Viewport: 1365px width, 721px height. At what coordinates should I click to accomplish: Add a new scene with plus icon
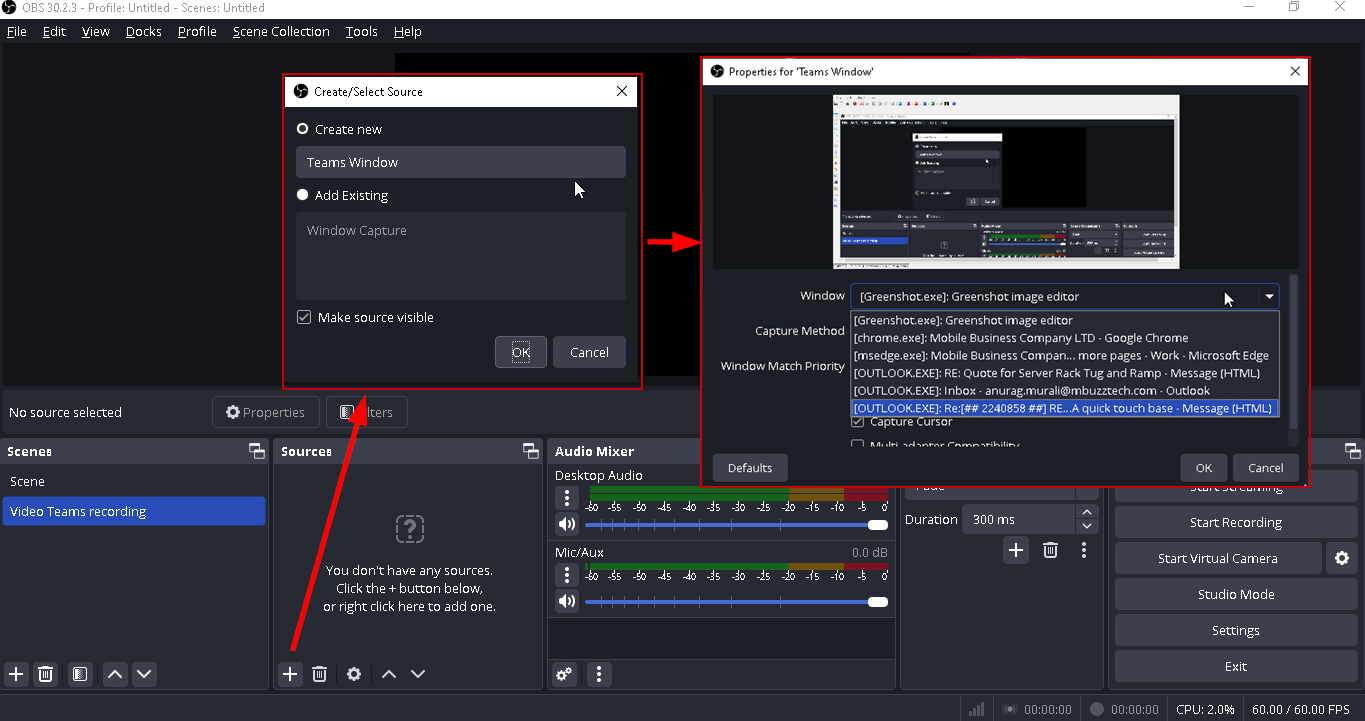(x=16, y=674)
